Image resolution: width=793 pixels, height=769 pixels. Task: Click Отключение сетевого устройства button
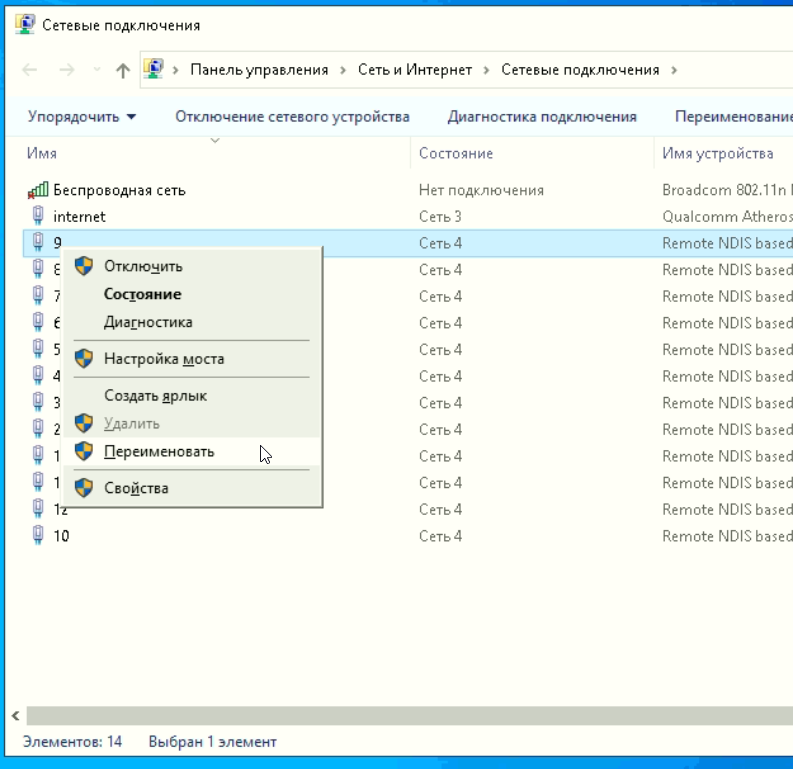[292, 117]
